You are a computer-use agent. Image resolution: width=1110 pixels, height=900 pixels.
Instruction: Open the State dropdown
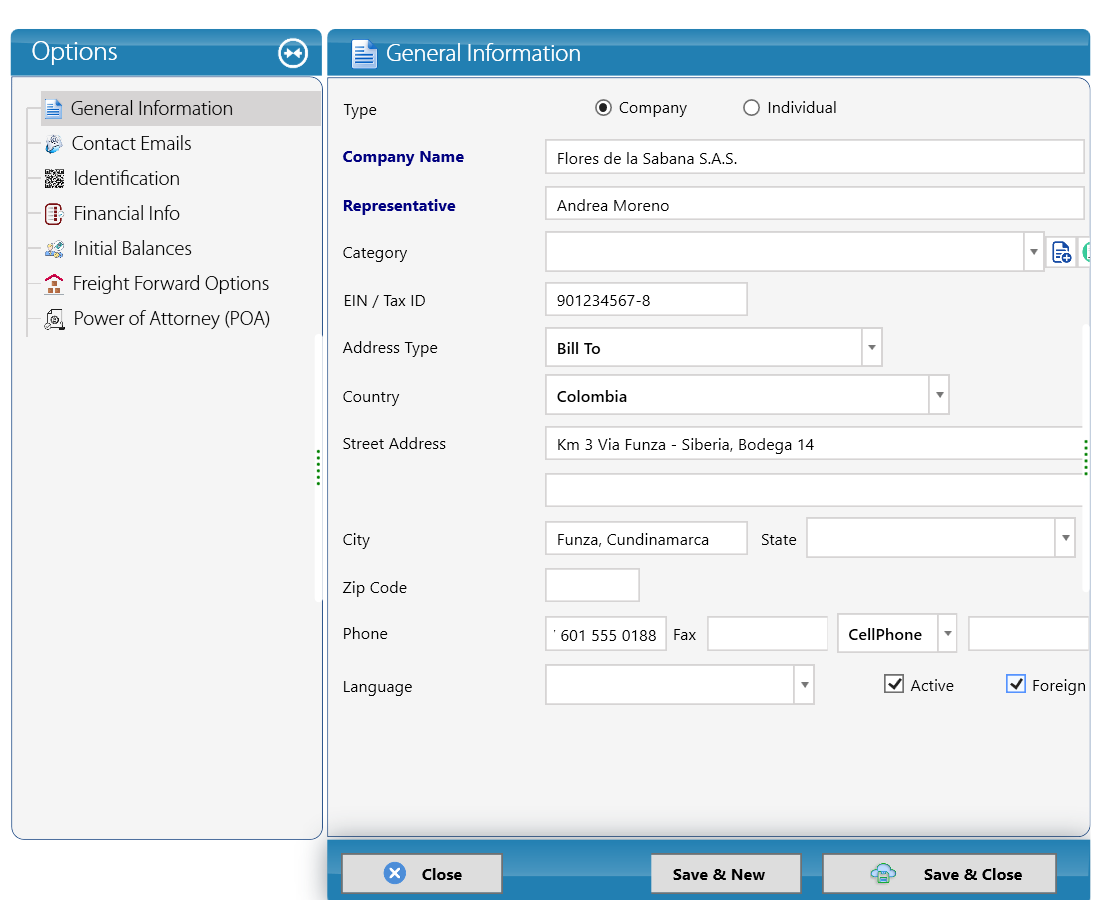[x=1065, y=538]
